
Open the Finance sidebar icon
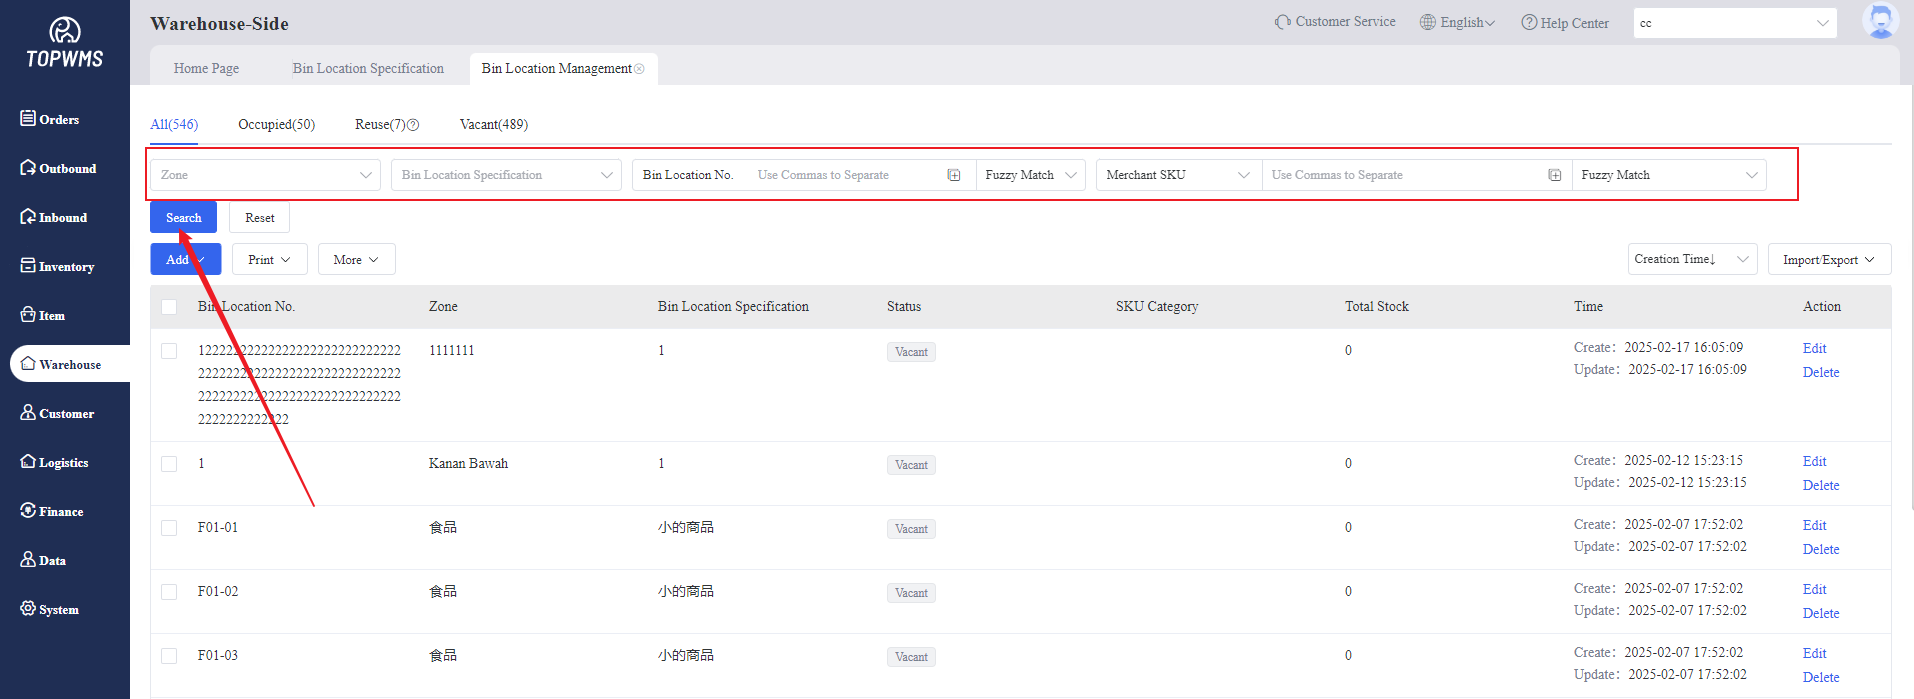click(x=28, y=511)
